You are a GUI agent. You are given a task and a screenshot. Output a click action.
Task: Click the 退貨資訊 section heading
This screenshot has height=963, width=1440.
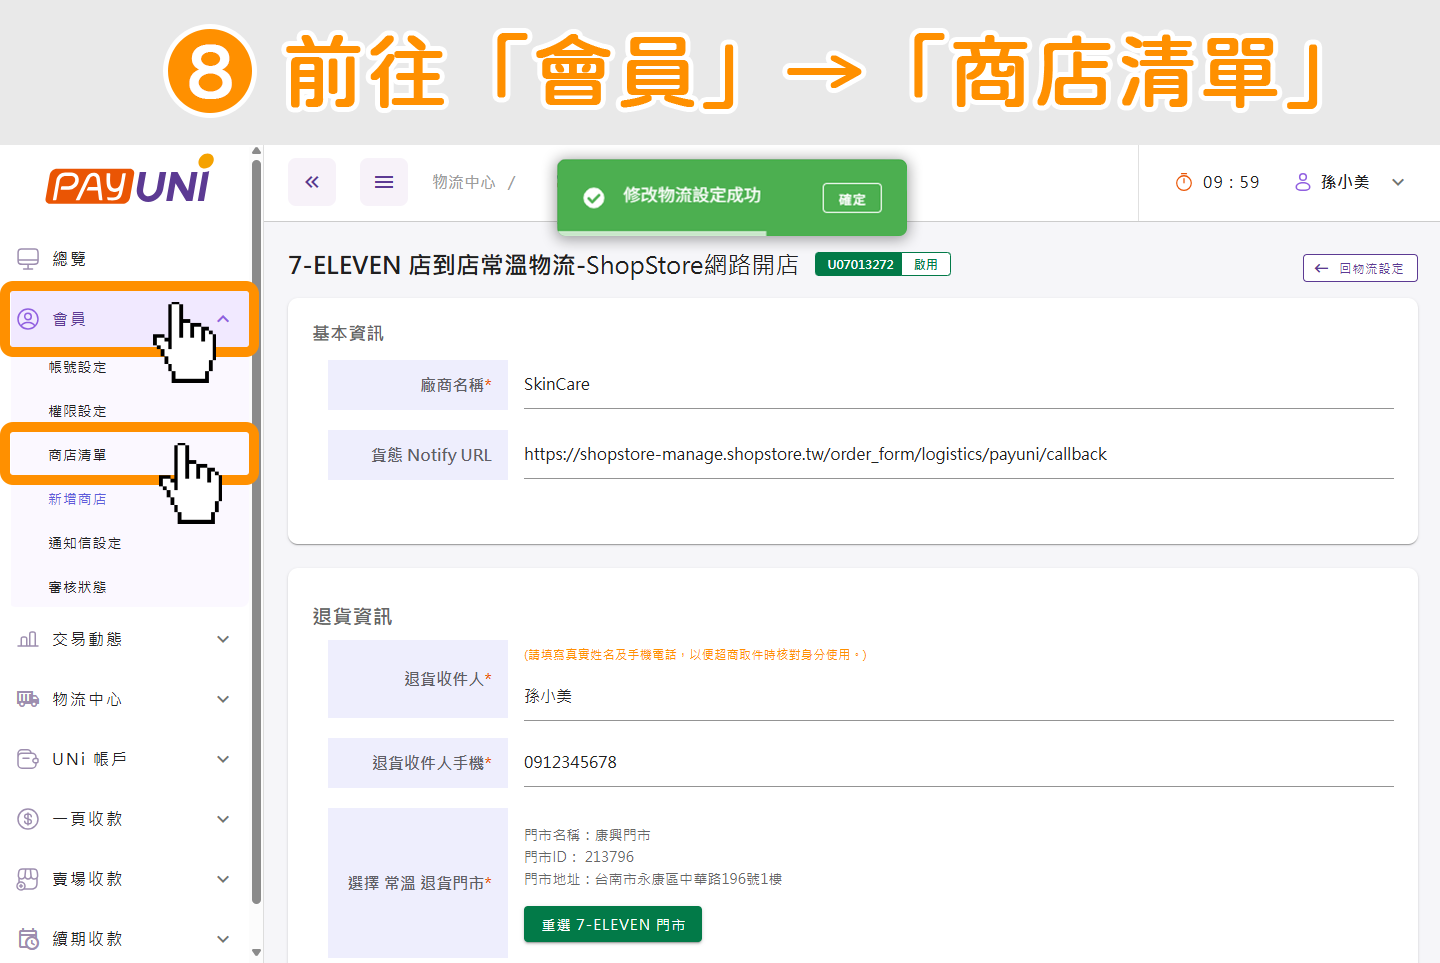pos(352,616)
